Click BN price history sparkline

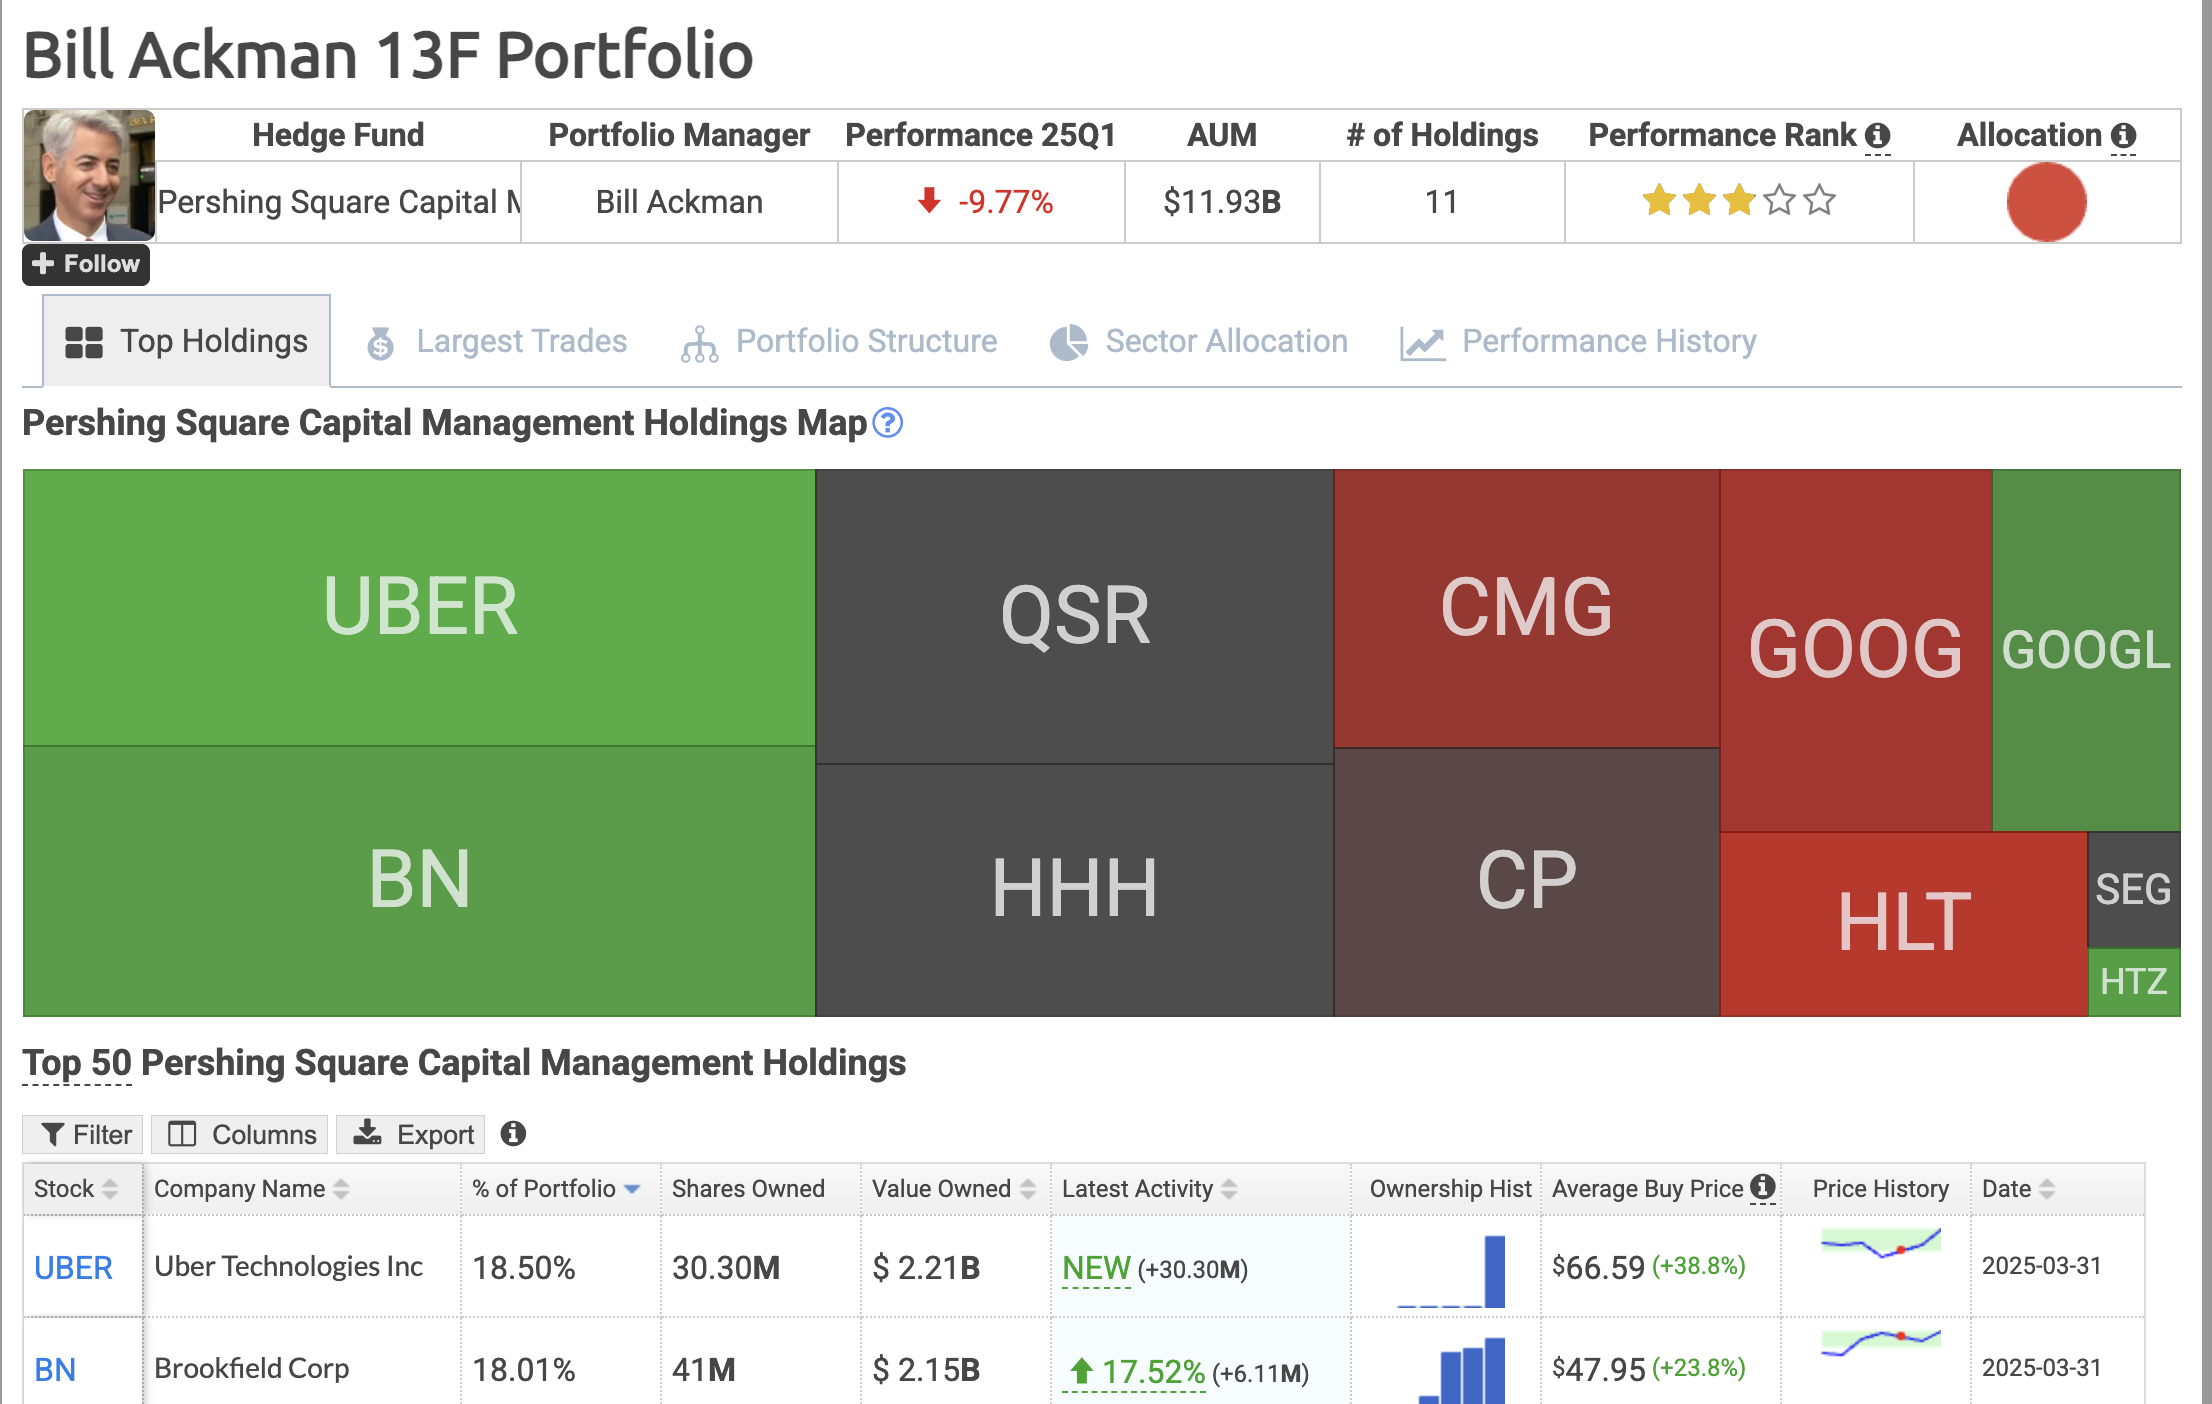click(x=1881, y=1343)
